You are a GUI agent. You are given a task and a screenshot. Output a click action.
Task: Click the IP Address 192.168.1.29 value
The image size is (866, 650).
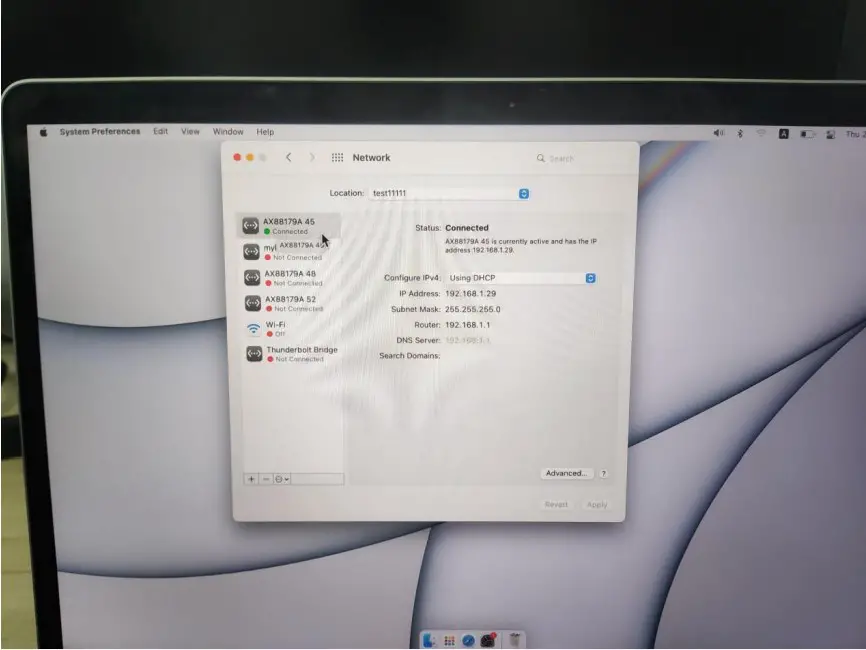(471, 294)
